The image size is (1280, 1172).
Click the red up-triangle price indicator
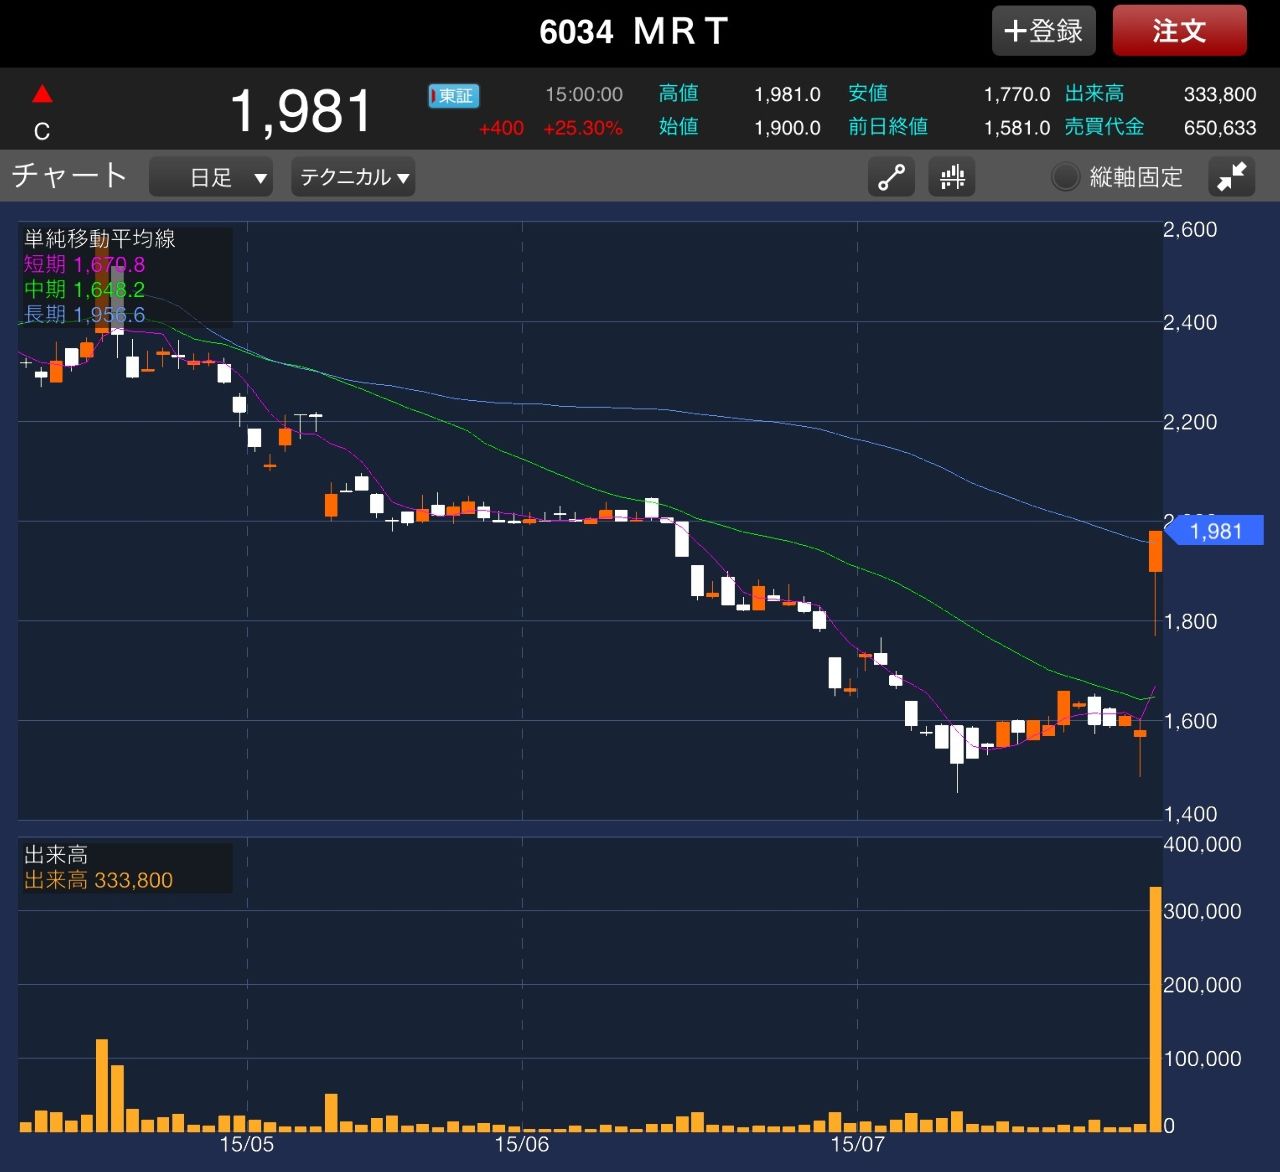pyautogui.click(x=42, y=95)
